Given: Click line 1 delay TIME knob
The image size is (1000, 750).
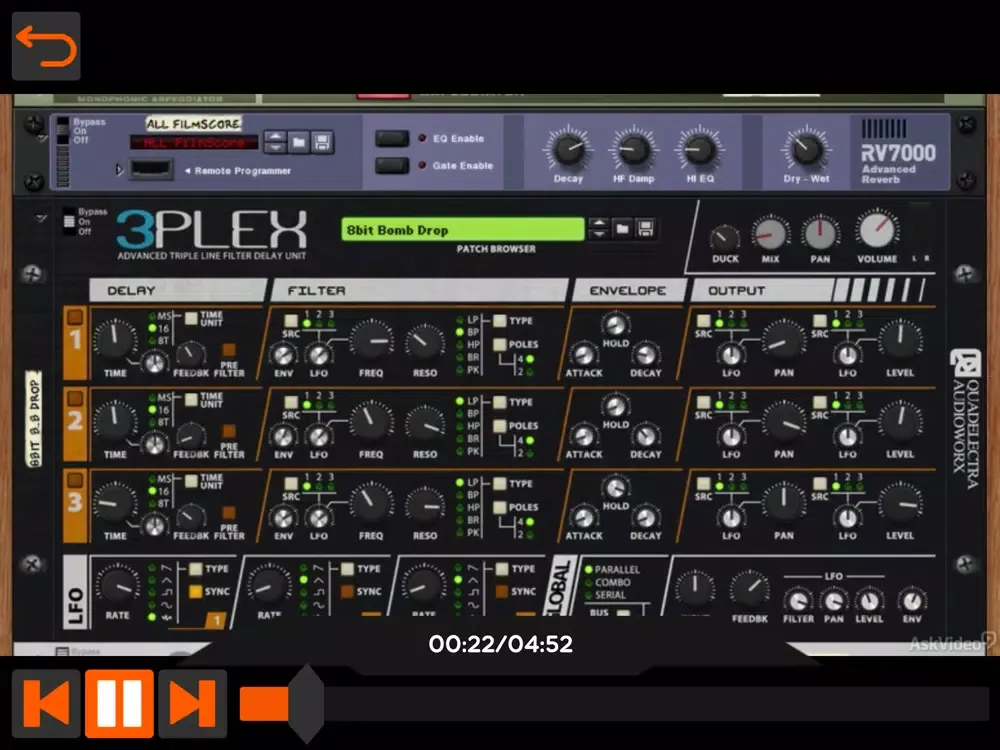Looking at the screenshot, I should coord(115,338).
